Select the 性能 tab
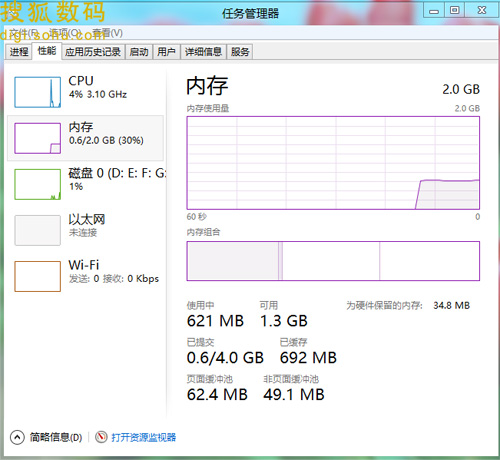 47,51
